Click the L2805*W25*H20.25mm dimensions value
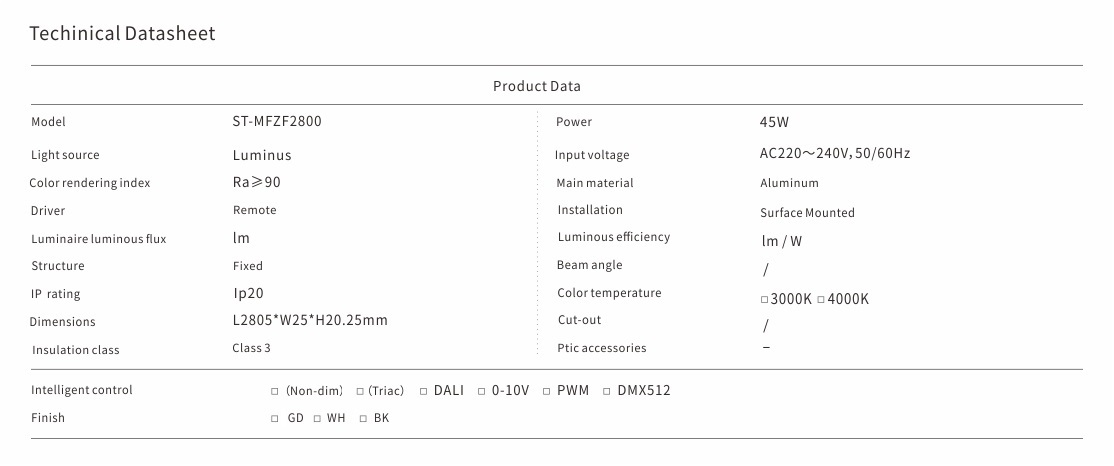 [309, 321]
